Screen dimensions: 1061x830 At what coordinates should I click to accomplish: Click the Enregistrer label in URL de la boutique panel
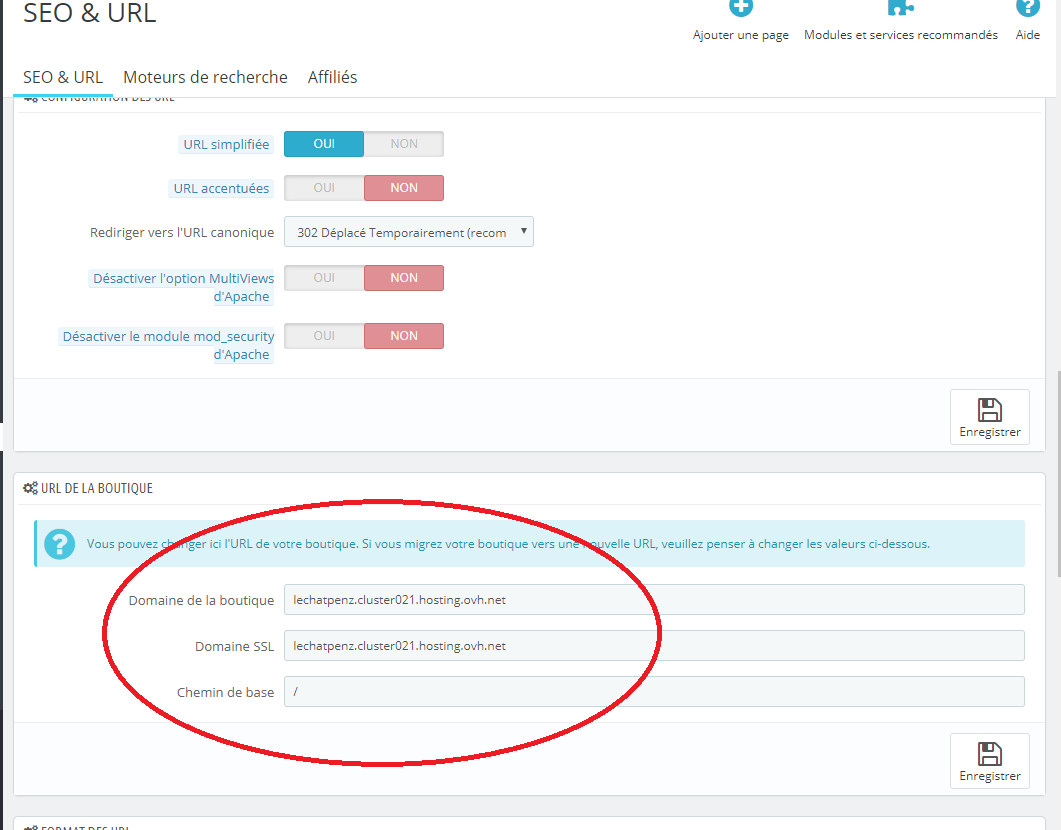(990, 777)
